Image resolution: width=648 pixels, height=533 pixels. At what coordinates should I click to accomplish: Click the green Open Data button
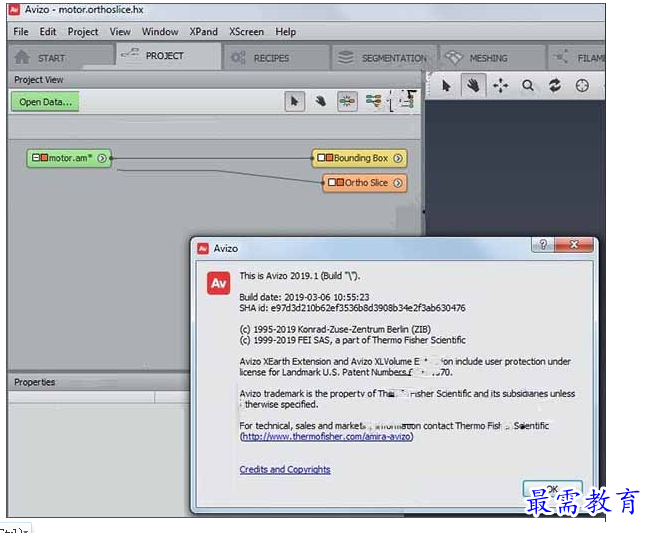pos(45,102)
